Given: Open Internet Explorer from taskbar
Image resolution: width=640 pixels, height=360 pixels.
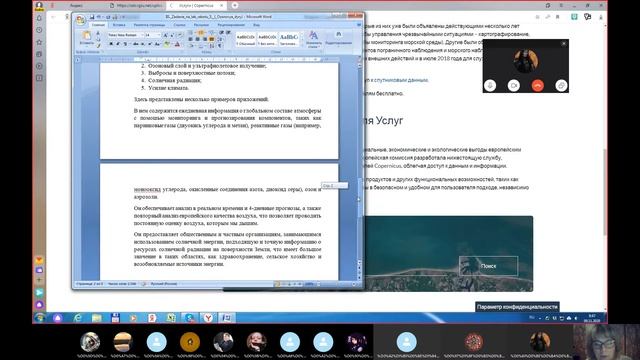Looking at the screenshot, I should 78,318.
